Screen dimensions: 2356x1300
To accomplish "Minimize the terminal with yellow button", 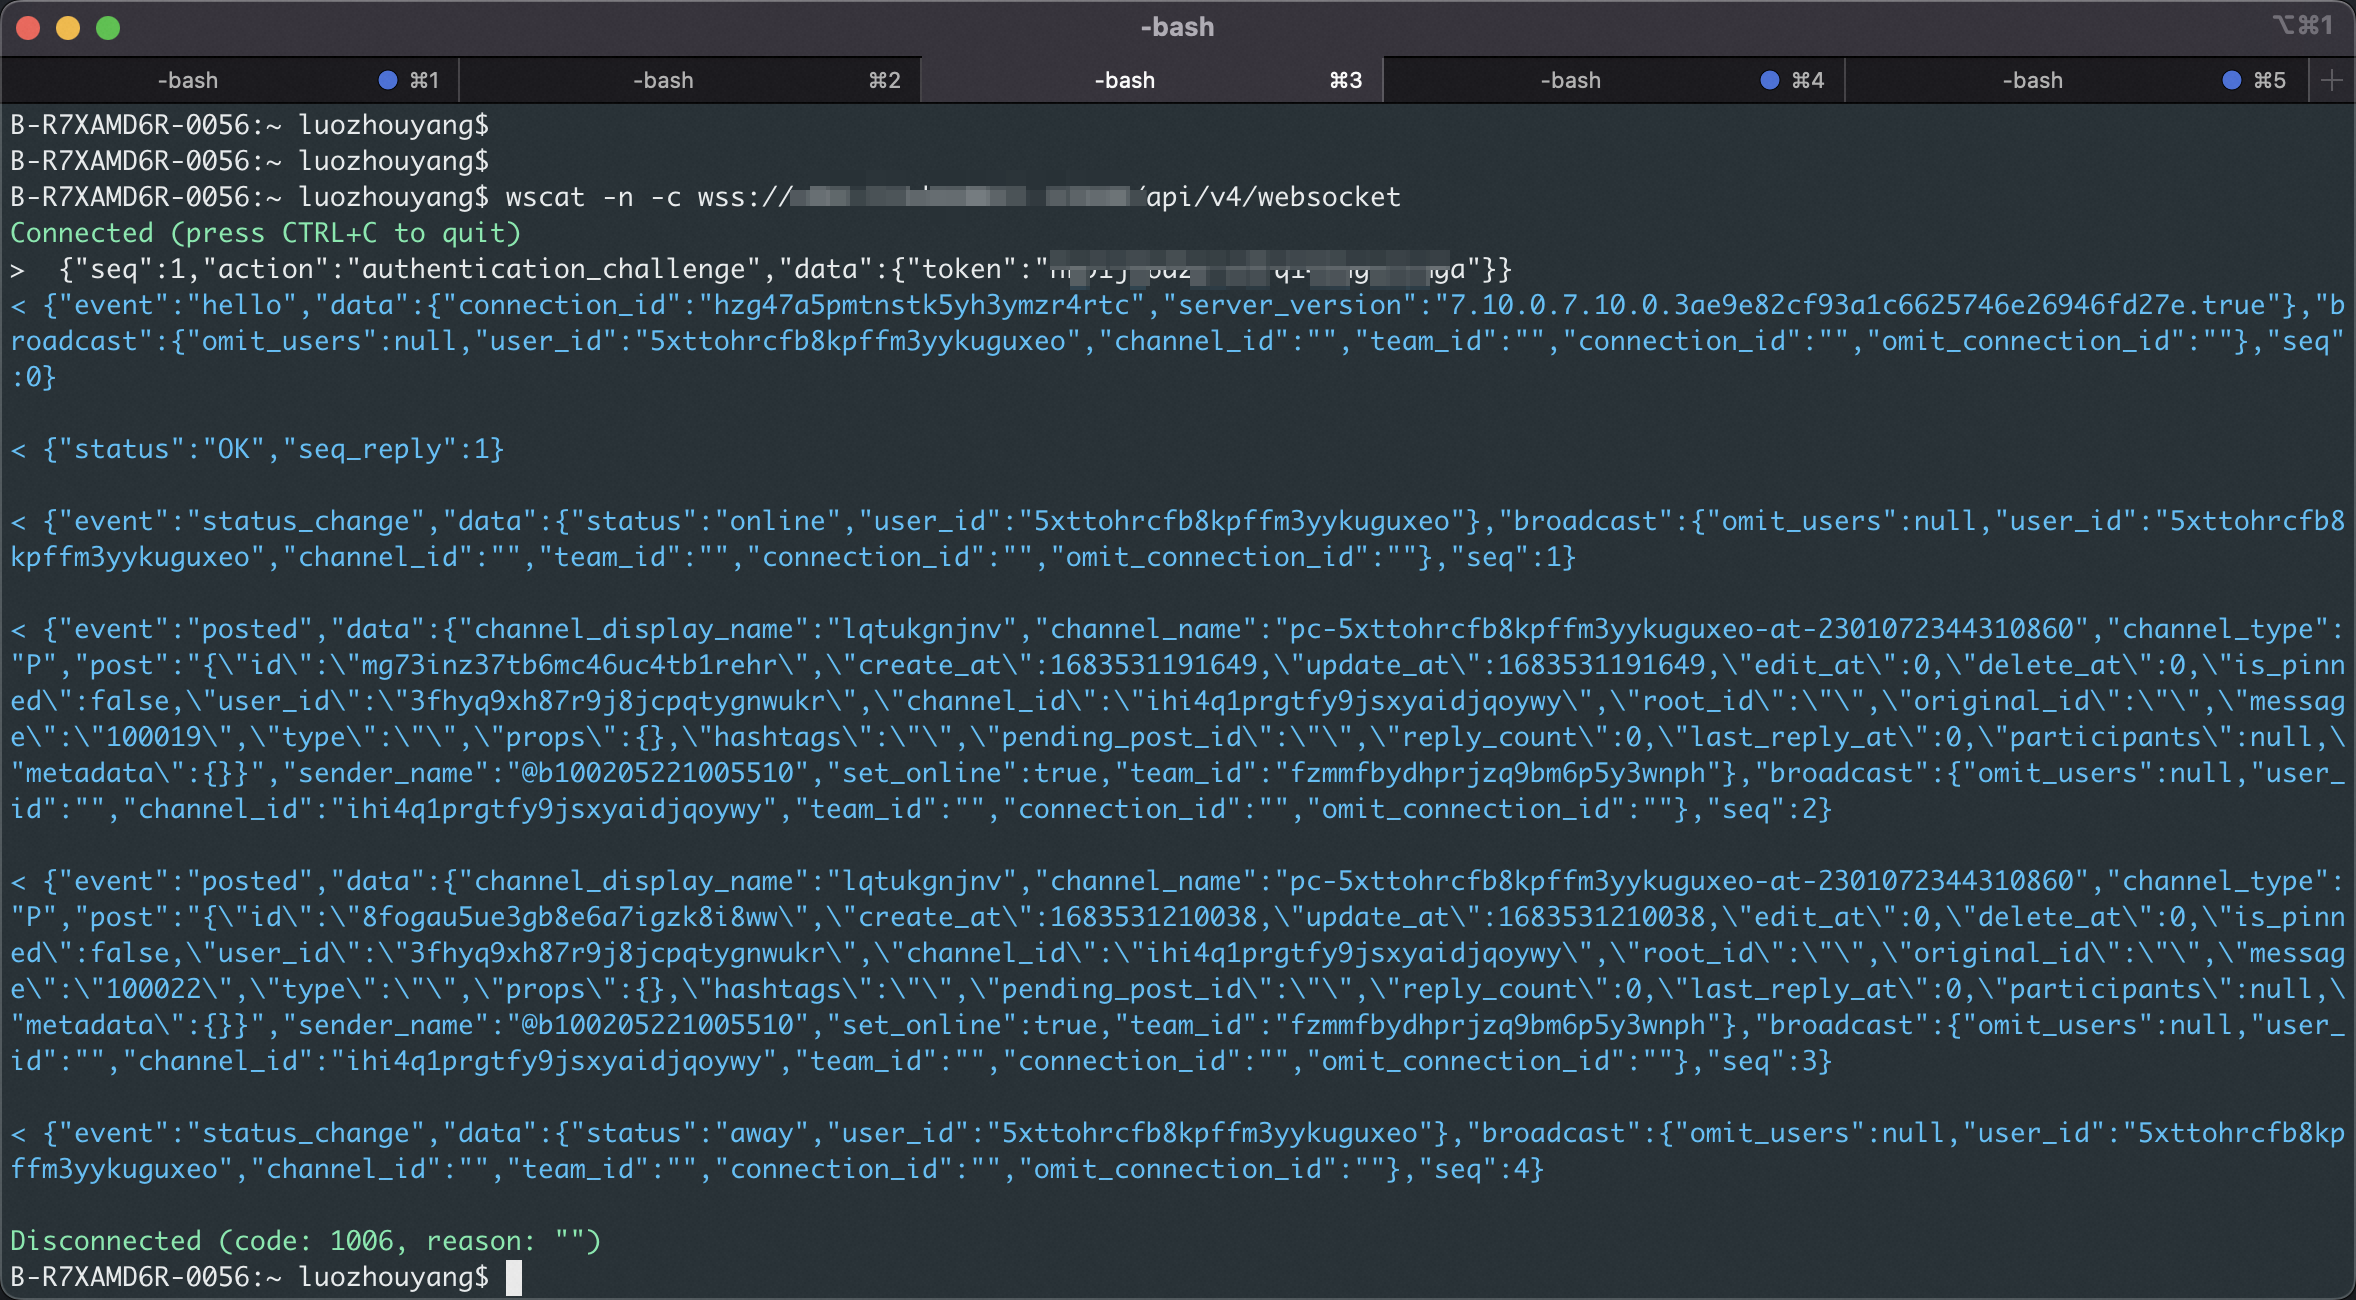I will [68, 28].
